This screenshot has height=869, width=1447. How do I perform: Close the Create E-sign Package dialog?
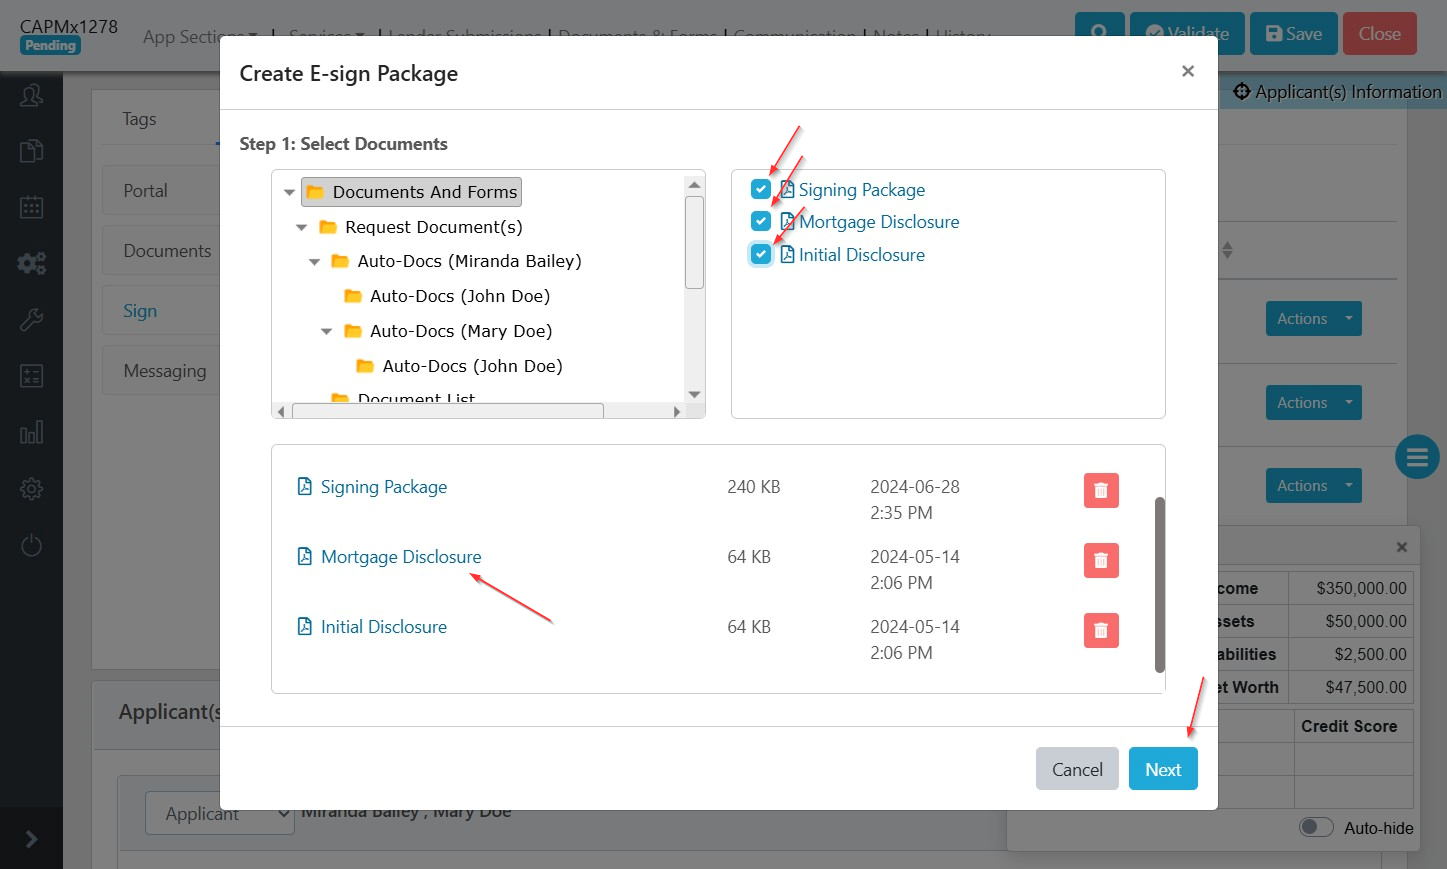pyautogui.click(x=1188, y=71)
